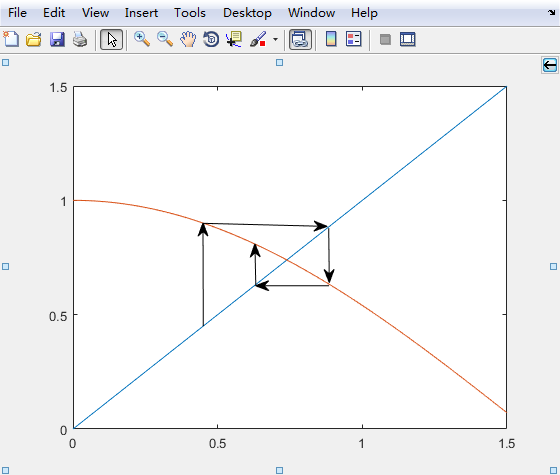Click the New Figure icon
Viewport: 560px width, 475px height.
11,39
